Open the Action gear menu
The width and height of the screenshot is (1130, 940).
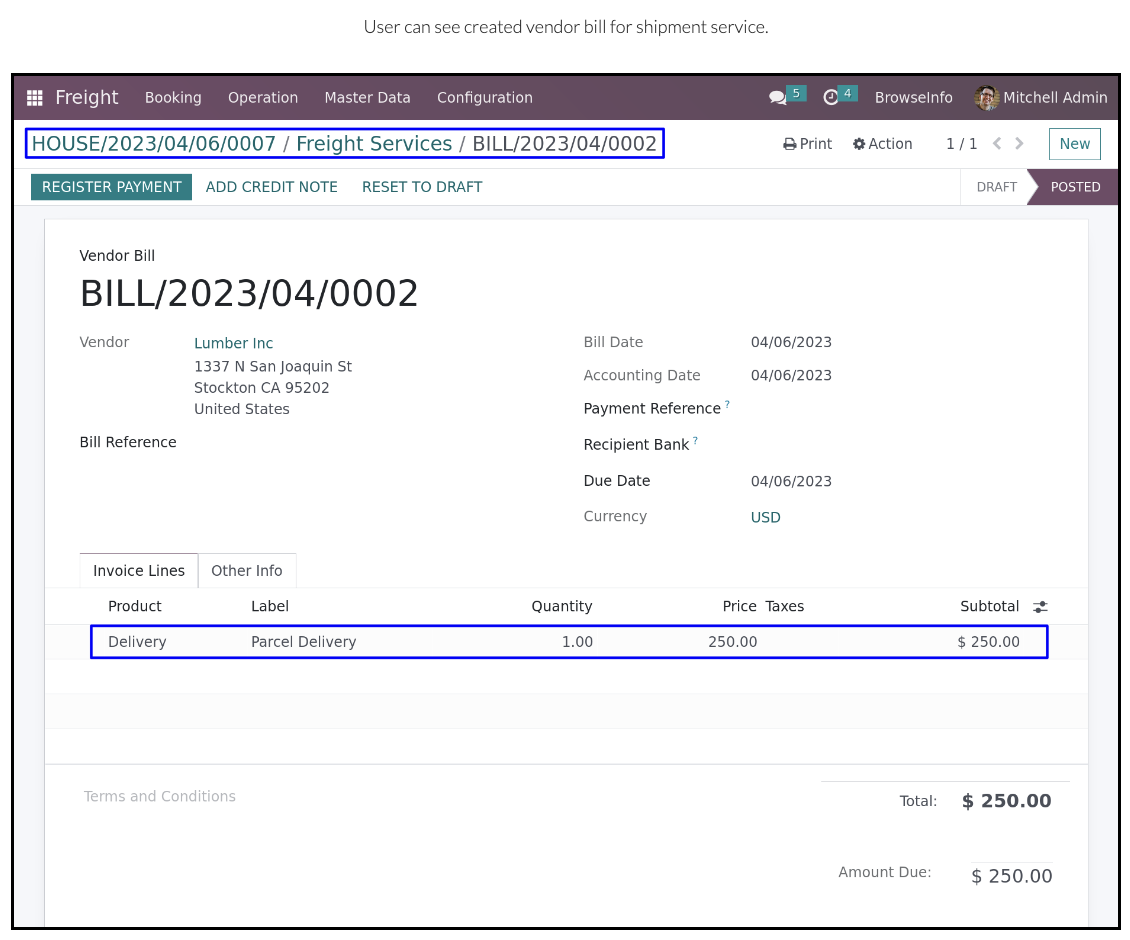(882, 144)
